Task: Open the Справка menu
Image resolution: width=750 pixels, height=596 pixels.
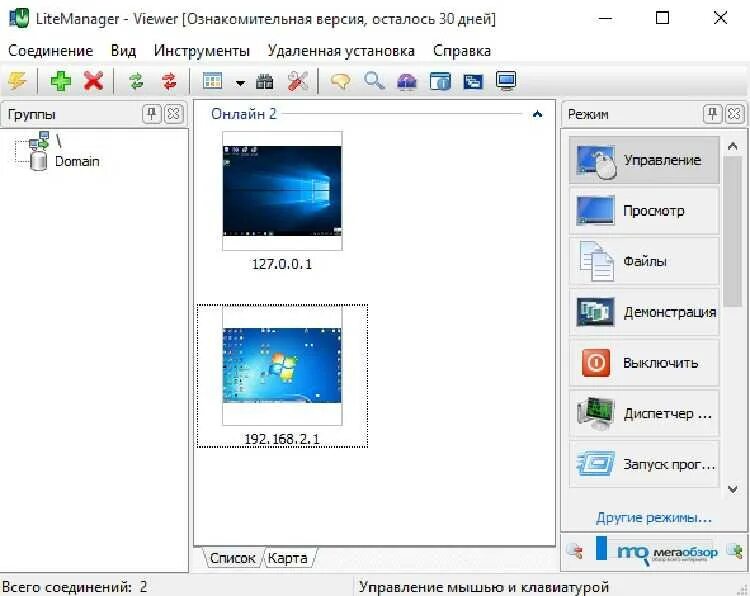Action: tap(462, 51)
